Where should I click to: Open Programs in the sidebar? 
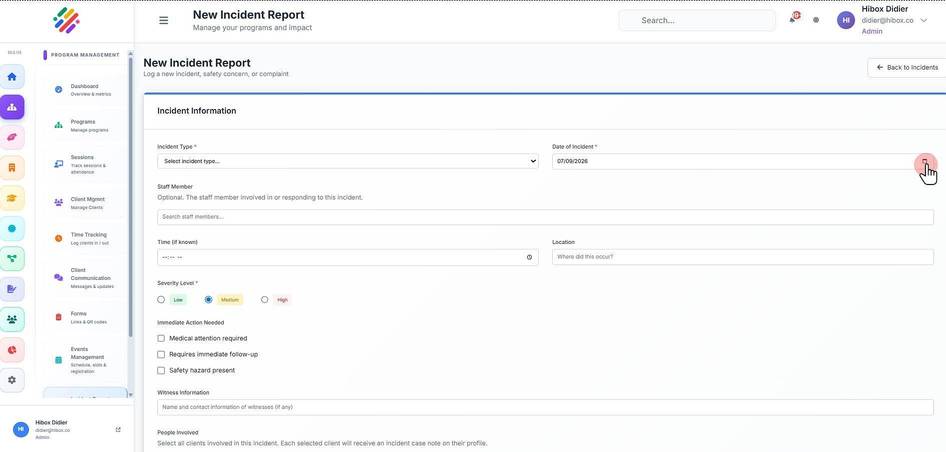click(x=86, y=126)
